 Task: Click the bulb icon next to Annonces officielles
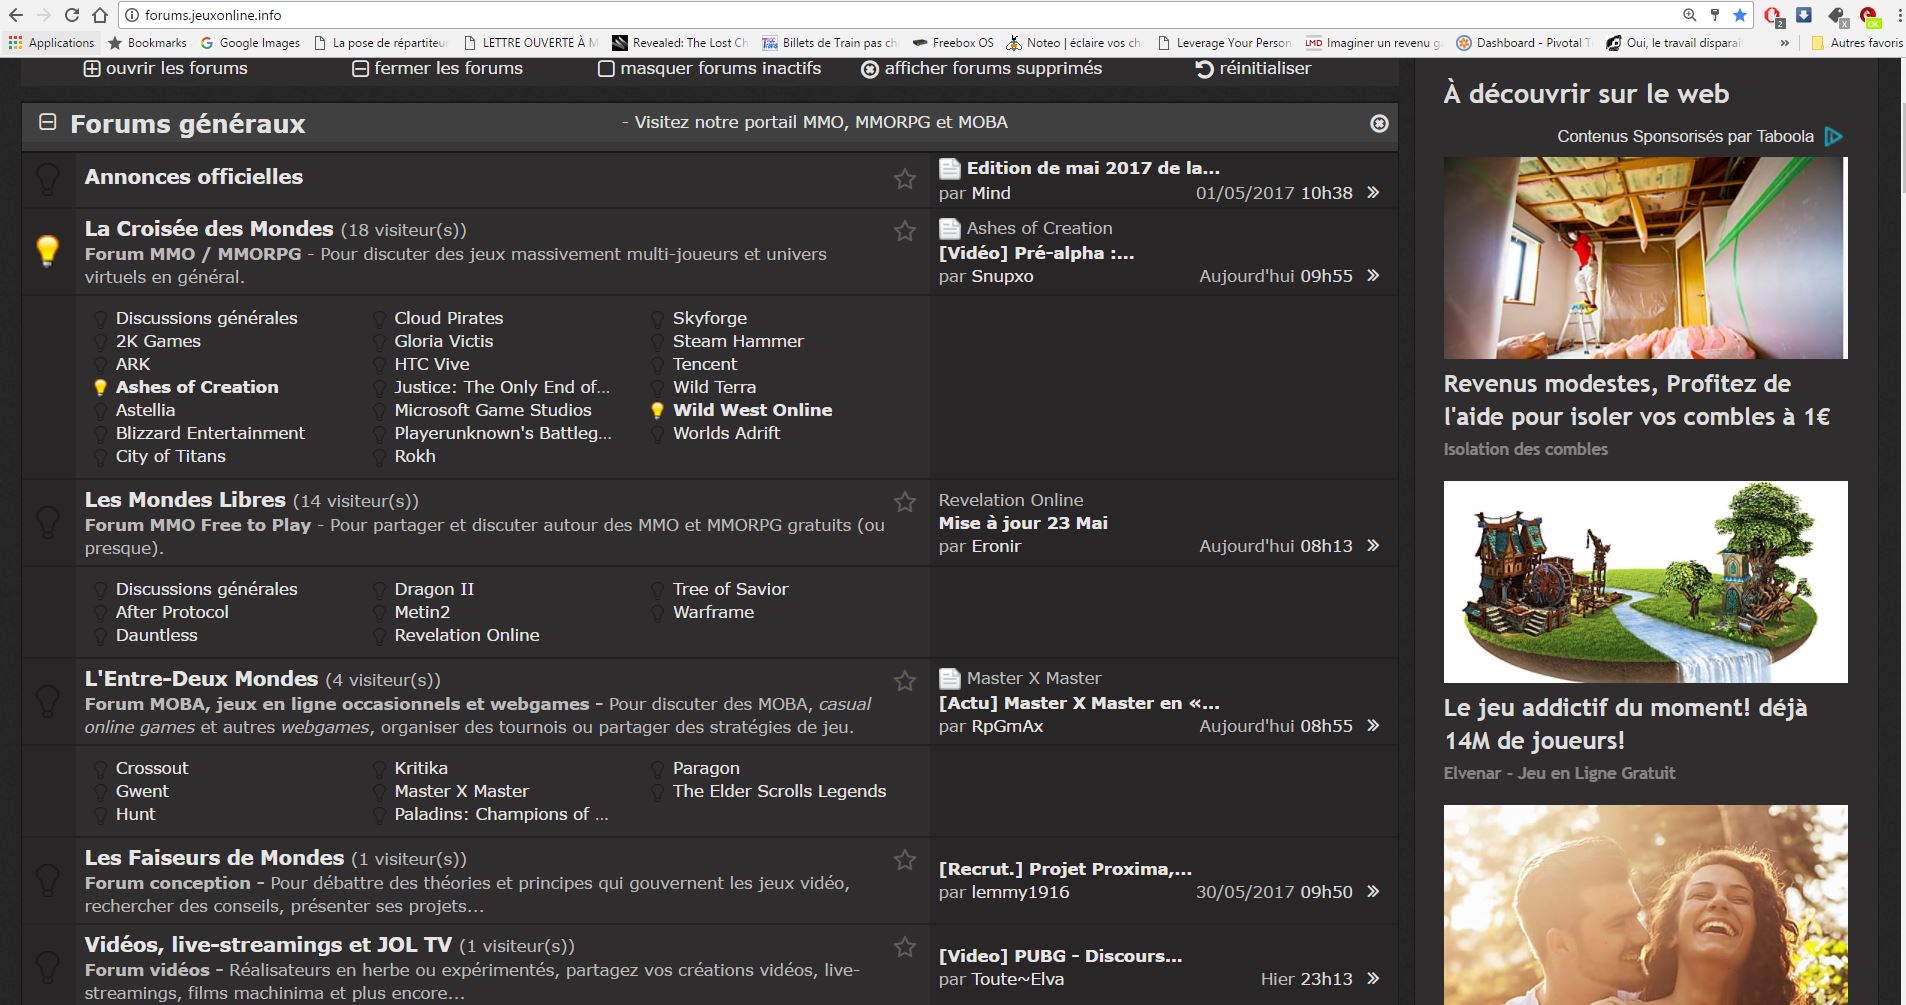47,179
